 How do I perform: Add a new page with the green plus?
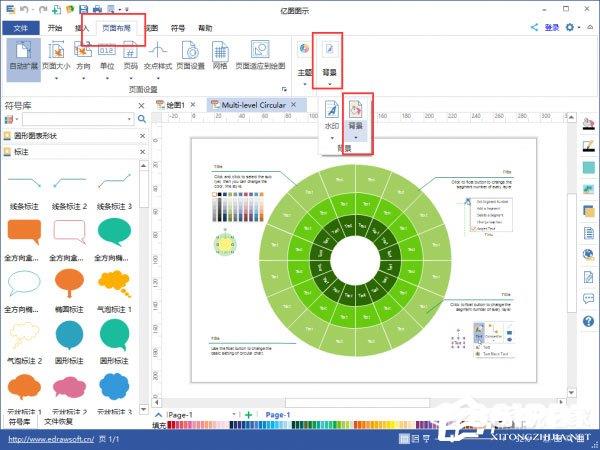point(249,415)
